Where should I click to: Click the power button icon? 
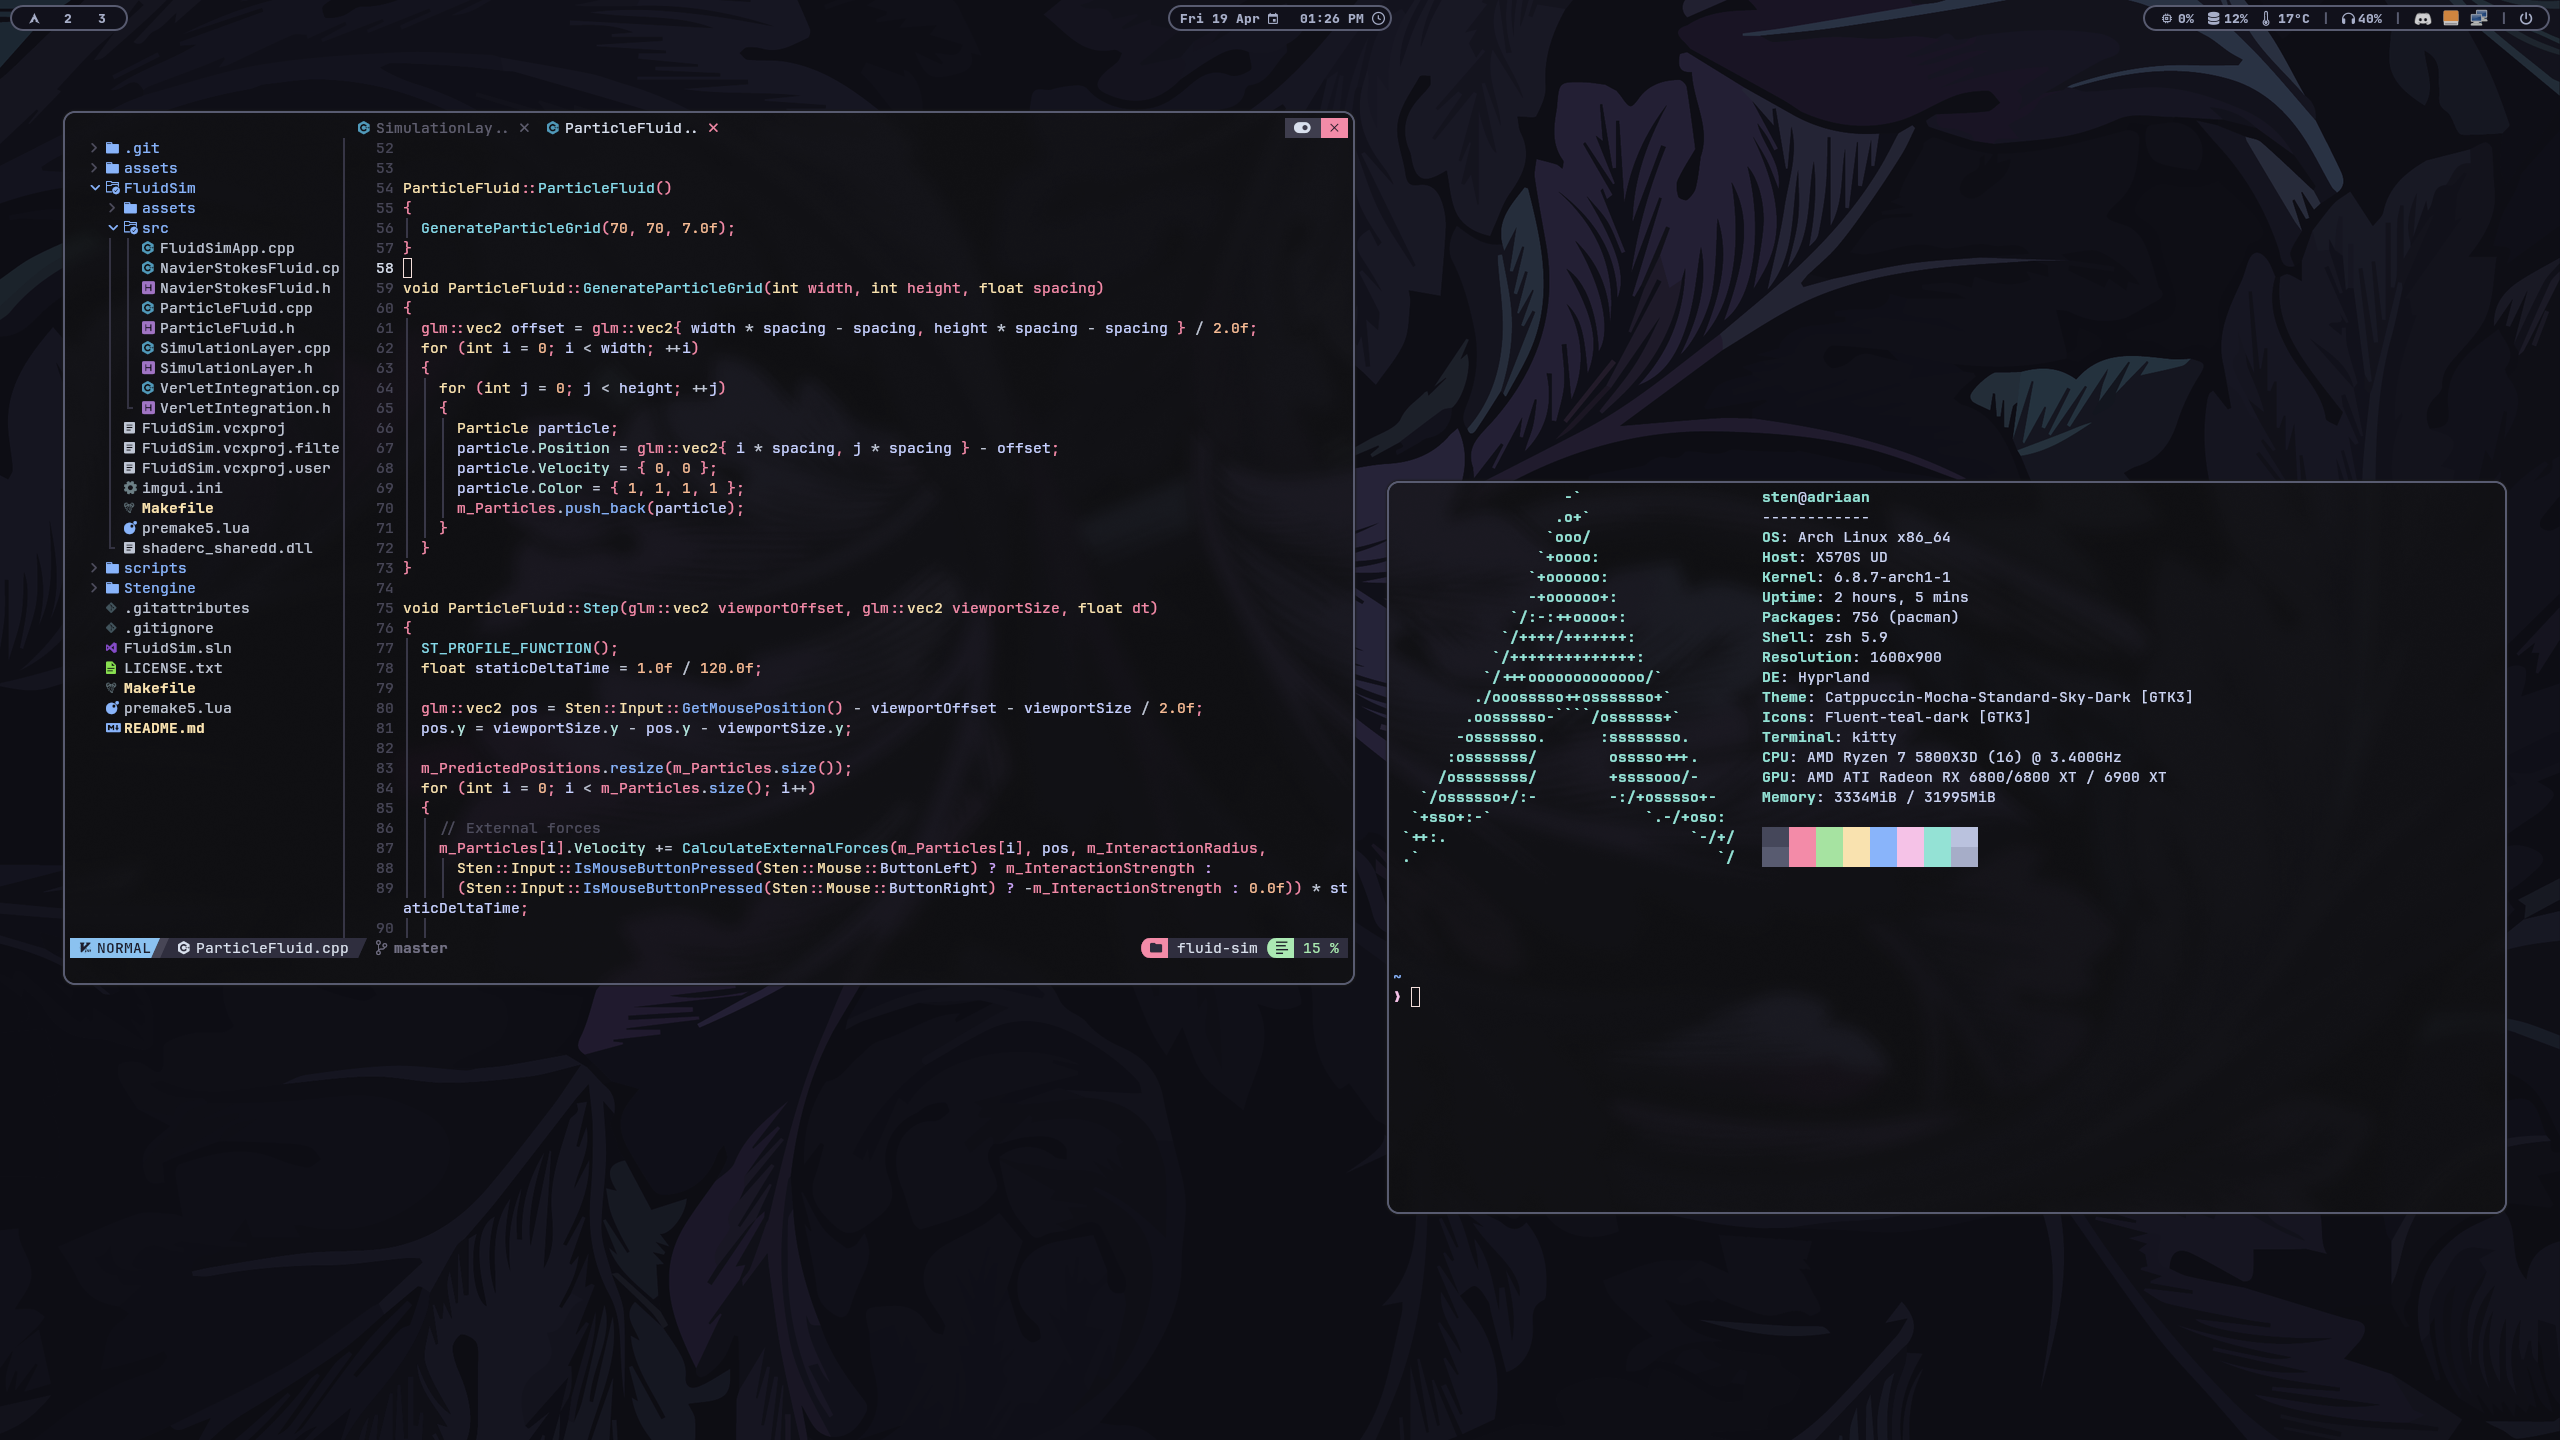tap(2526, 18)
